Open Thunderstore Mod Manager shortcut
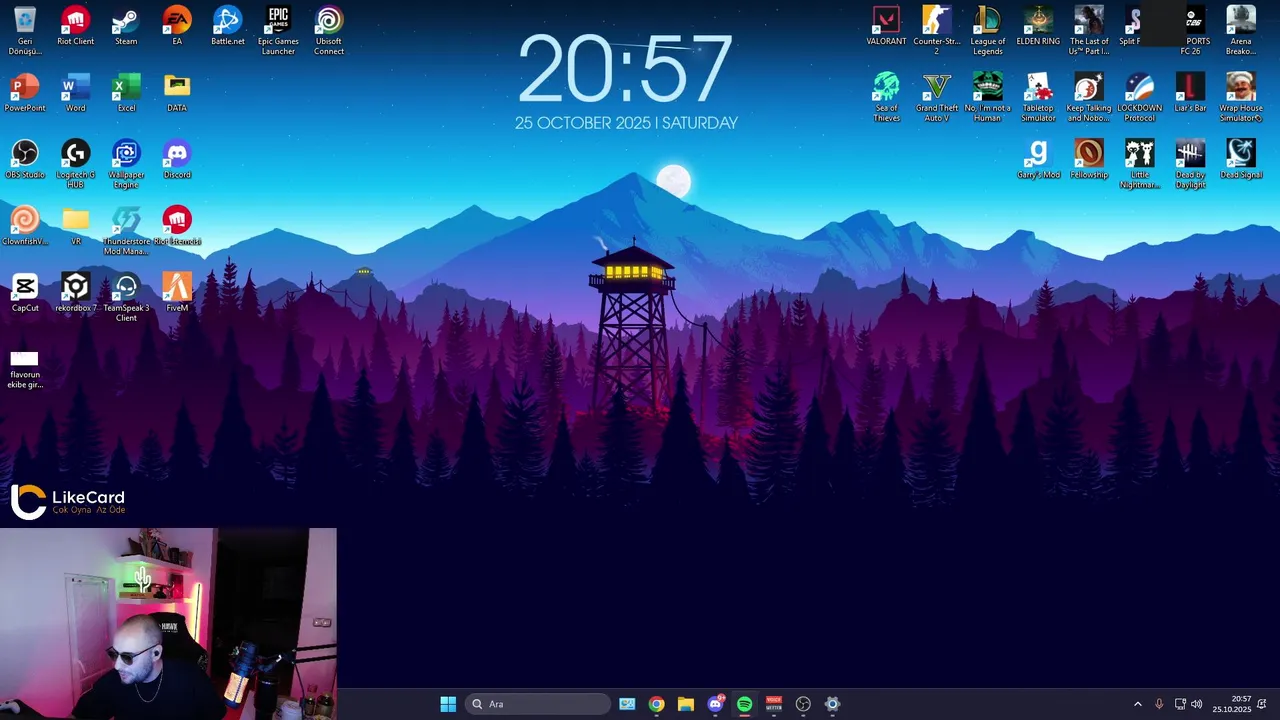Image resolution: width=1280 pixels, height=720 pixels. pyautogui.click(x=126, y=231)
